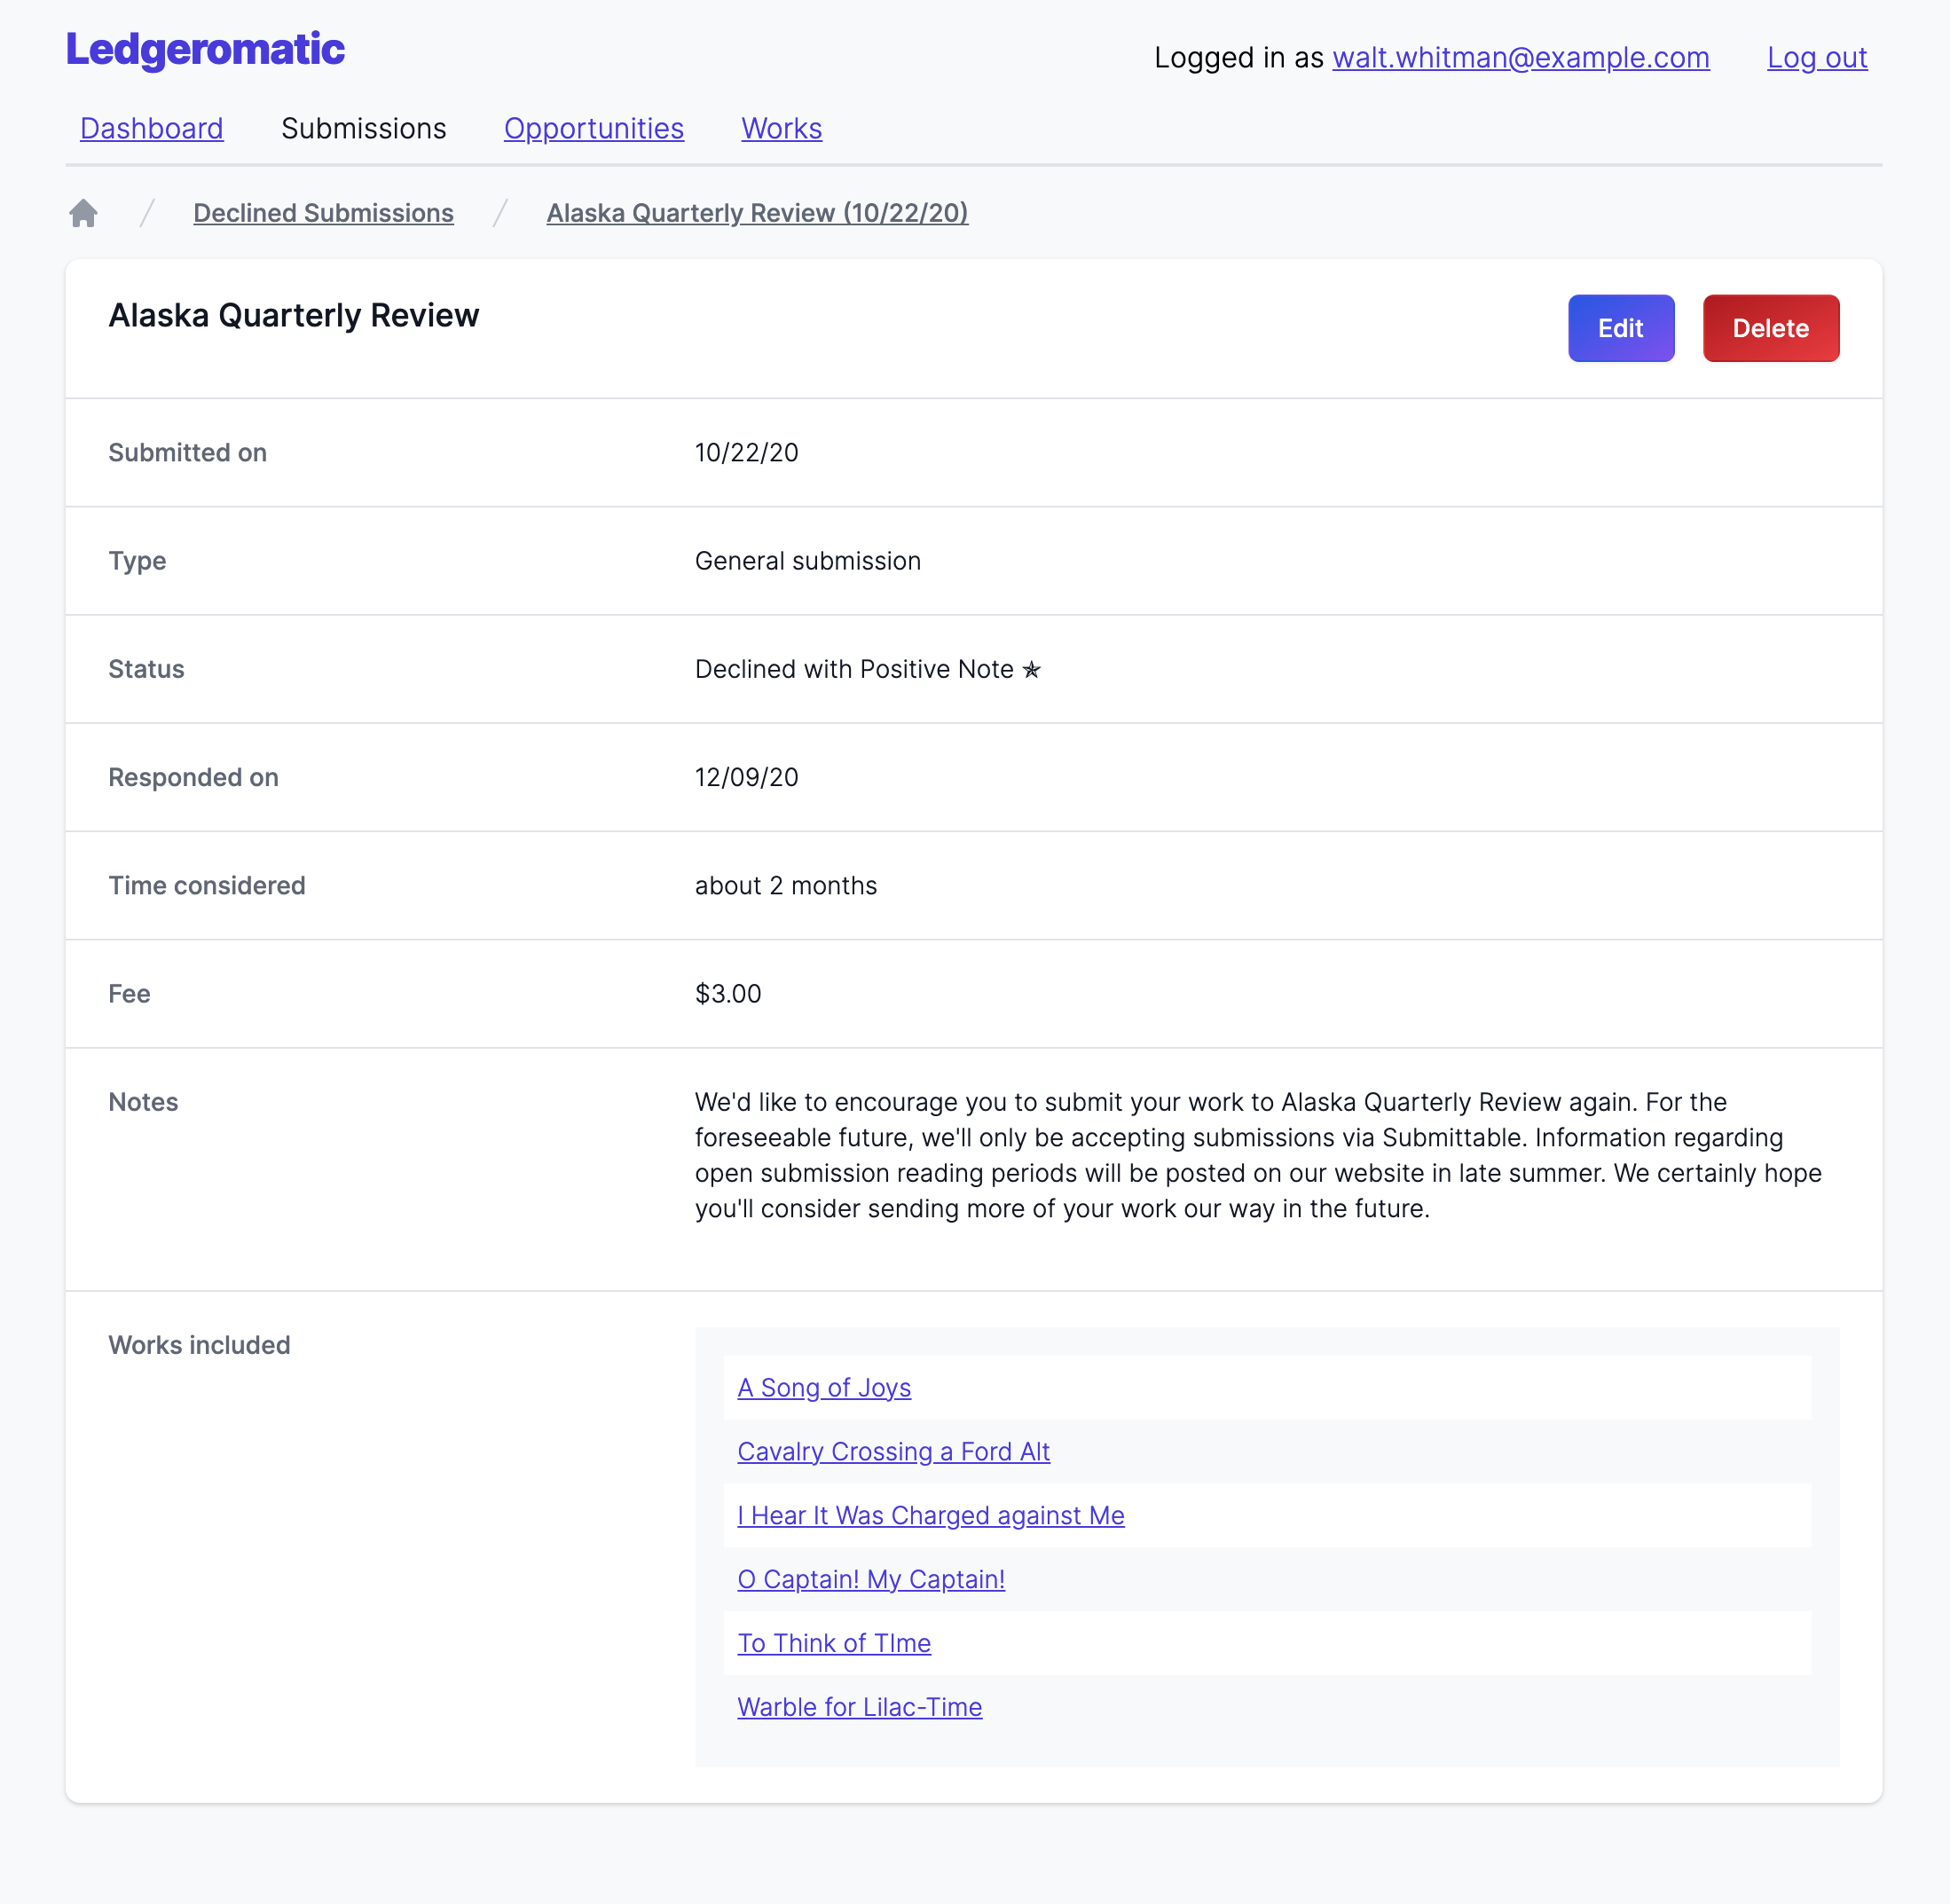
Task: Click 'Cavalry Crossing a Ford Alt' link
Action: tap(893, 1451)
